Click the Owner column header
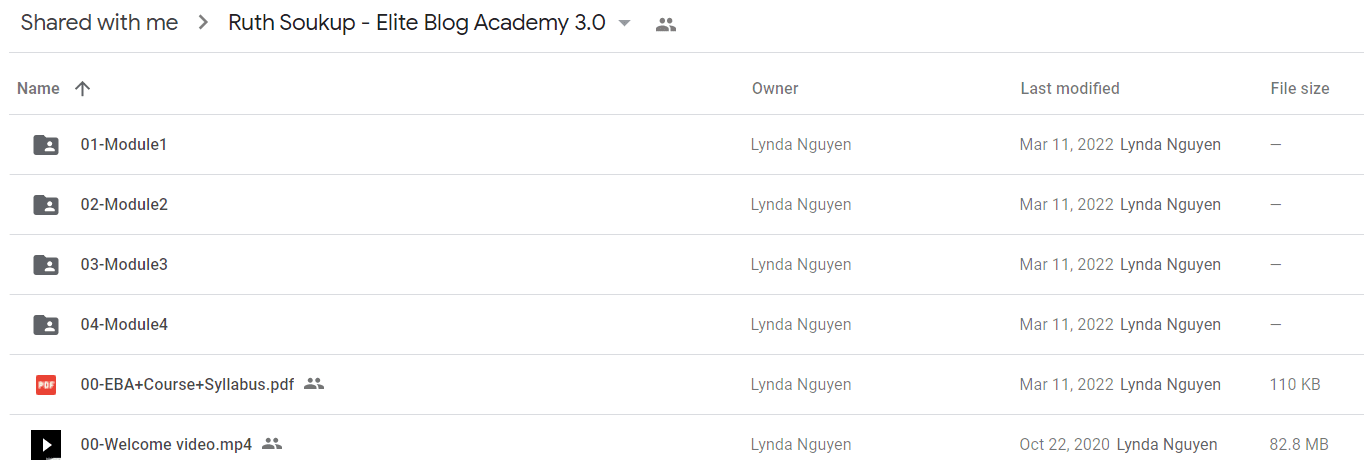The height and width of the screenshot is (472, 1364). [x=775, y=88]
